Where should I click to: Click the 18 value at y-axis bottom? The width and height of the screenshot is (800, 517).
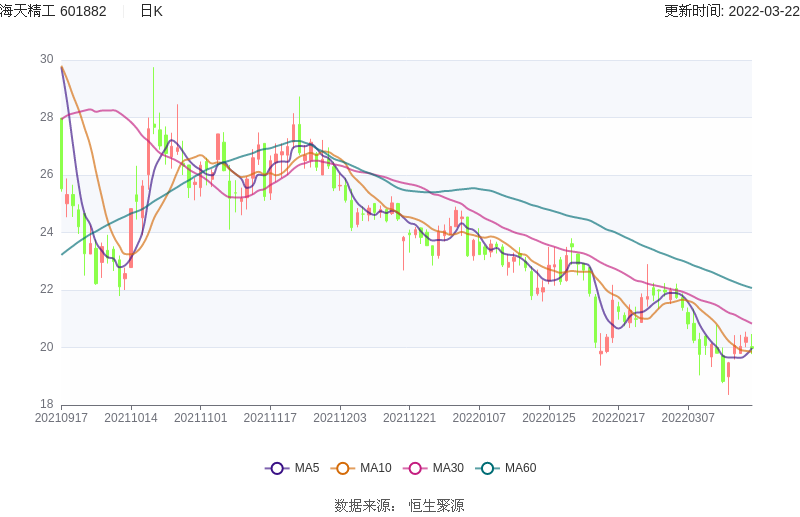click(47, 405)
